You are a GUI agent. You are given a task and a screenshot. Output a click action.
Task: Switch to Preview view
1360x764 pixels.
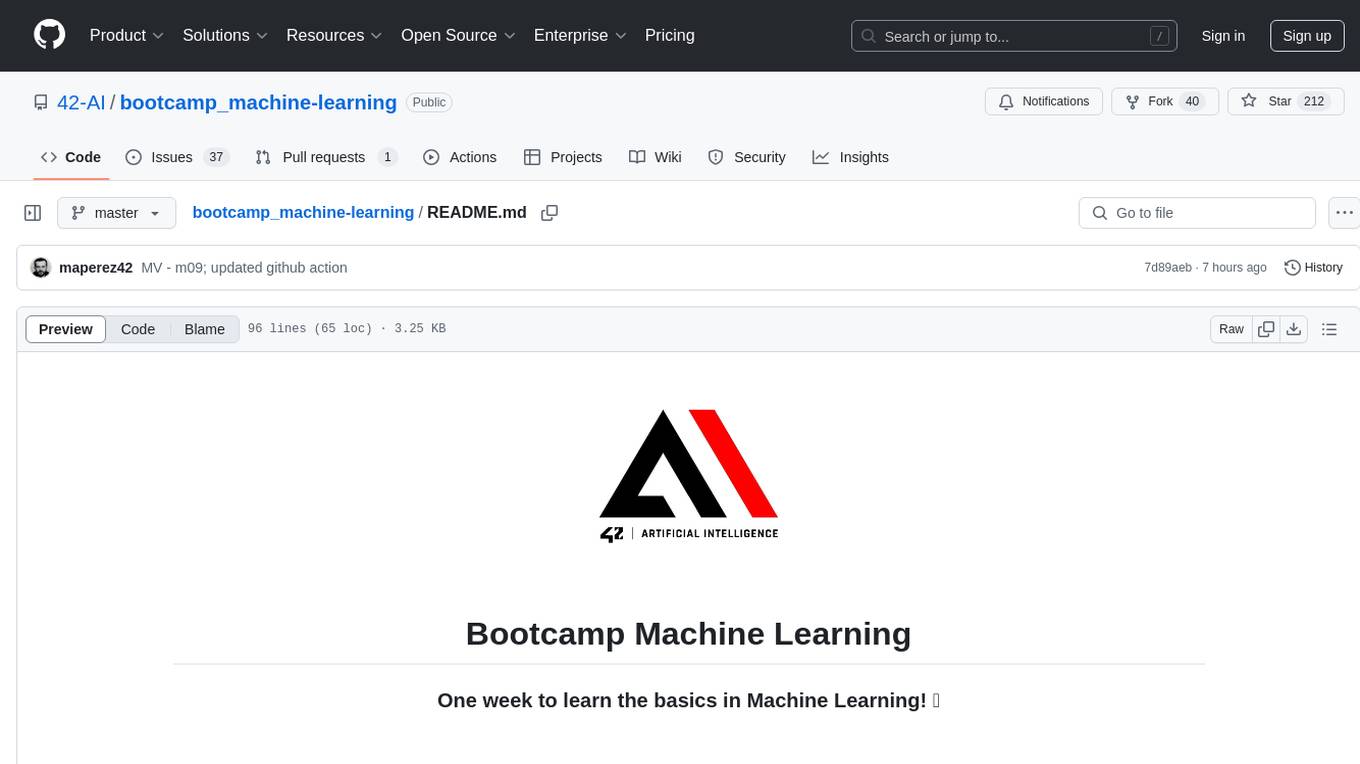tap(66, 329)
